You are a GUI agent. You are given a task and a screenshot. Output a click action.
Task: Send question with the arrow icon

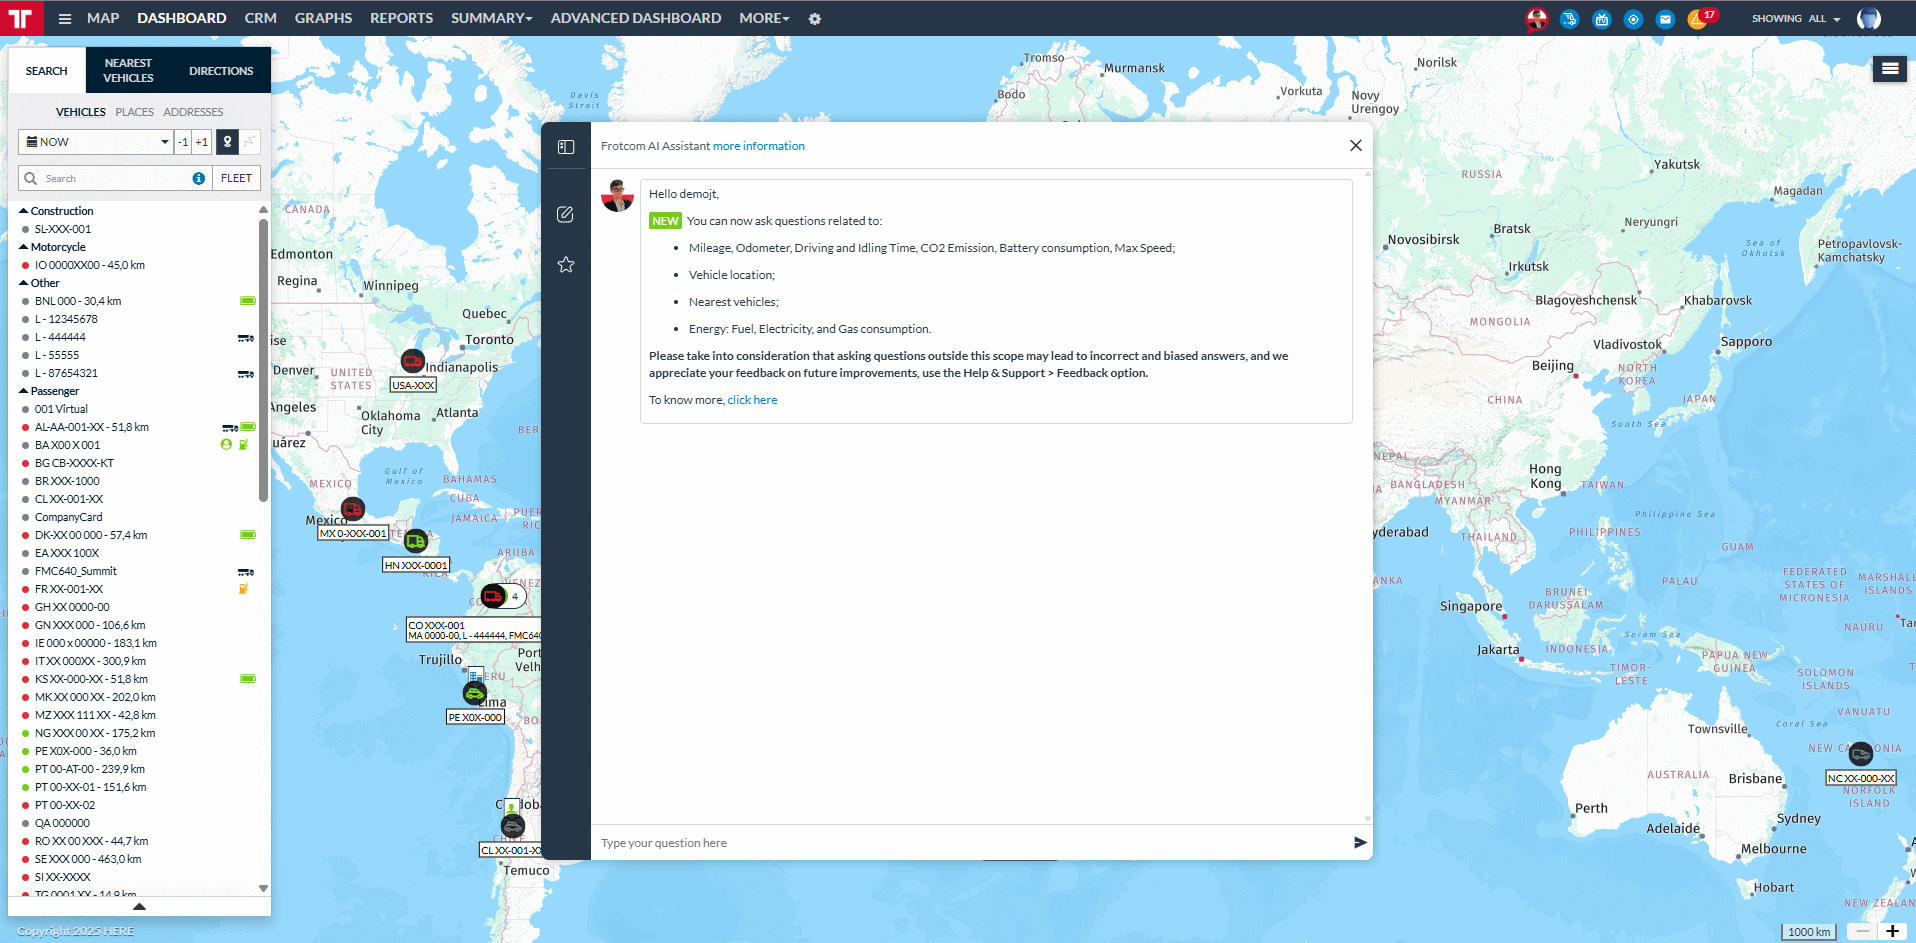1360,843
